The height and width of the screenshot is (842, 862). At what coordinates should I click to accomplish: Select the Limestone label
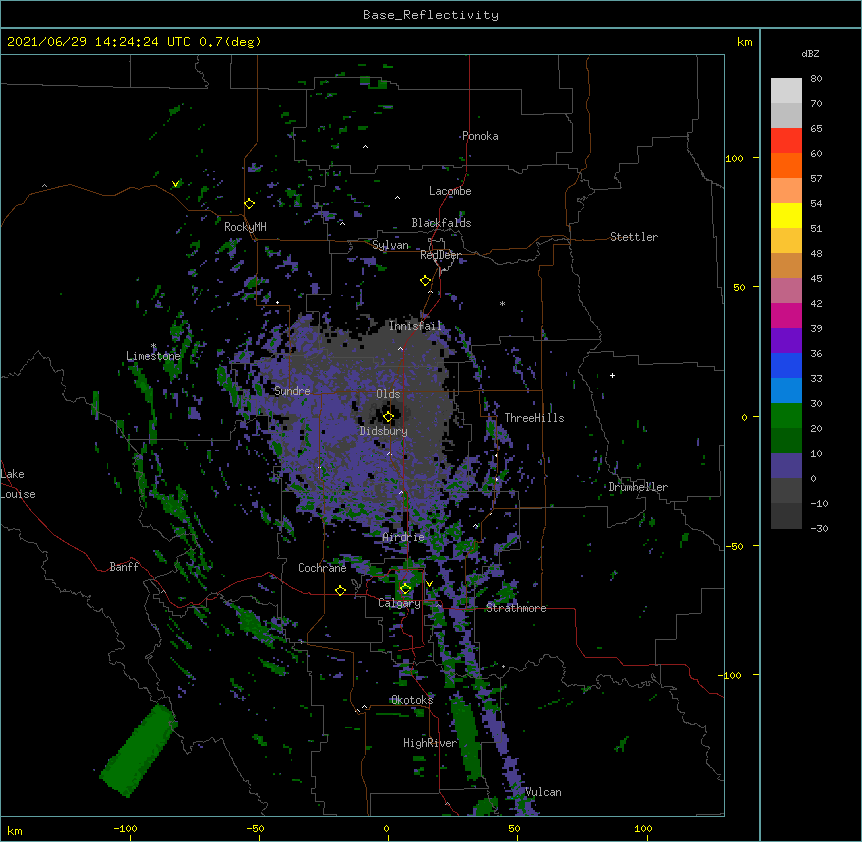coord(153,356)
